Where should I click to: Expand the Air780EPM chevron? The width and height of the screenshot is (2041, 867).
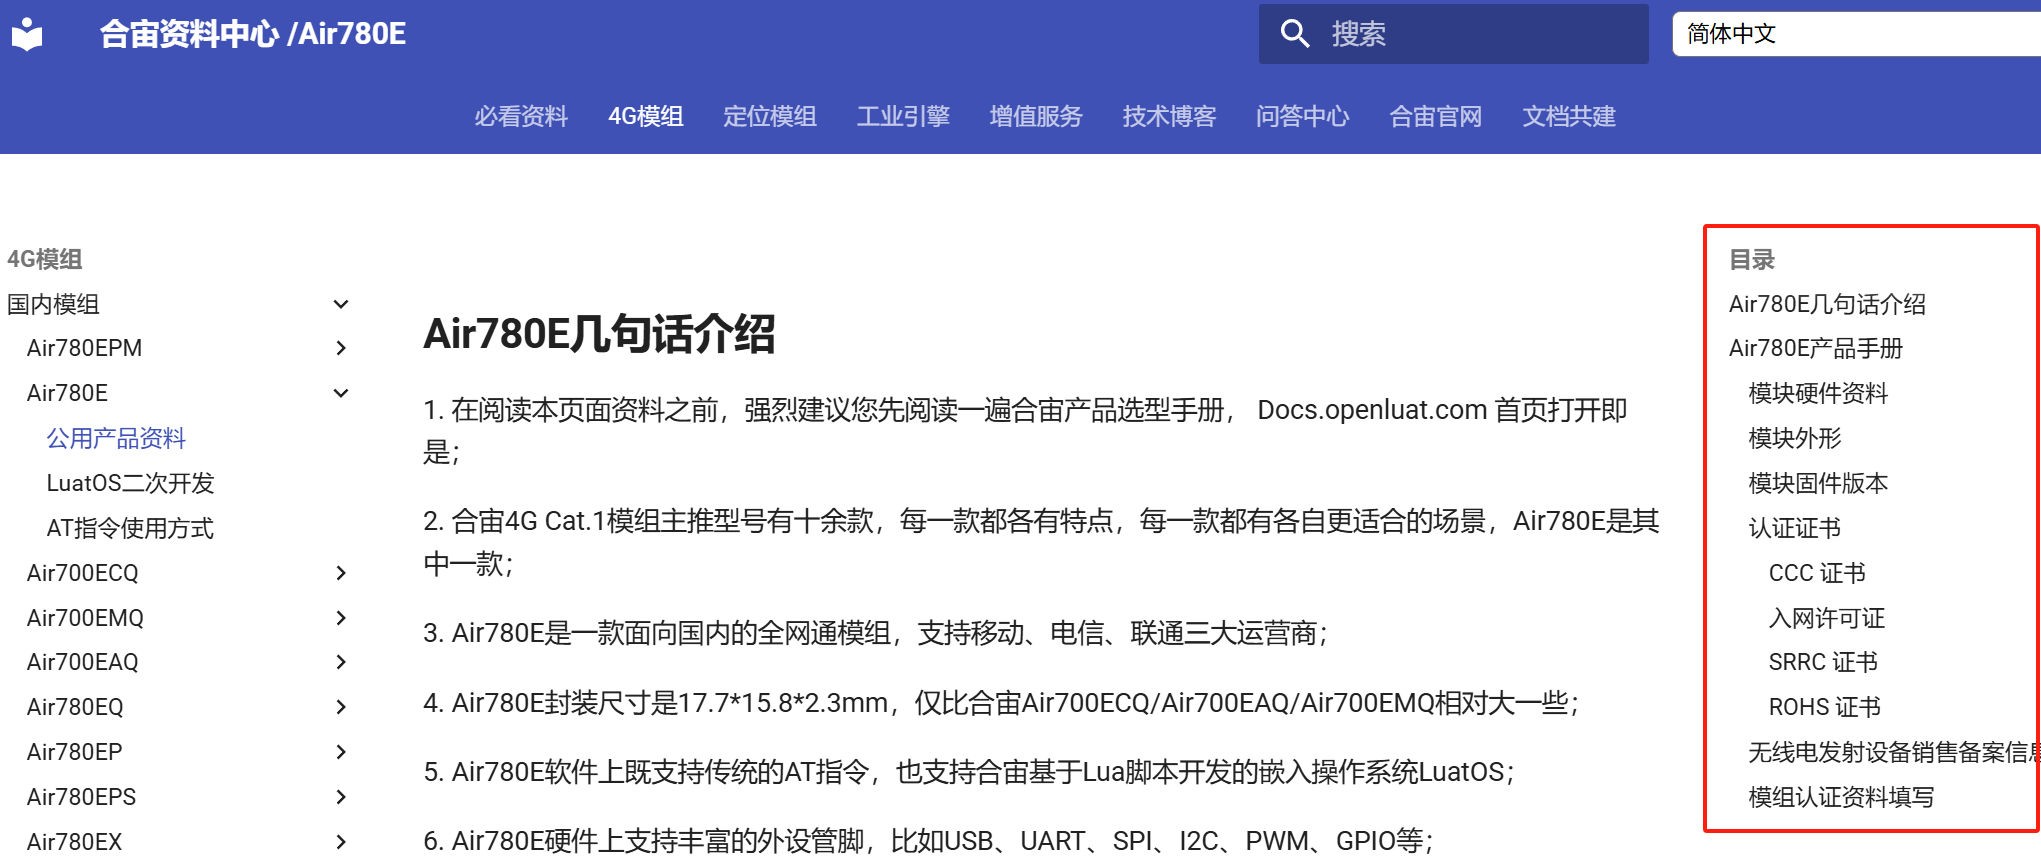point(341,348)
